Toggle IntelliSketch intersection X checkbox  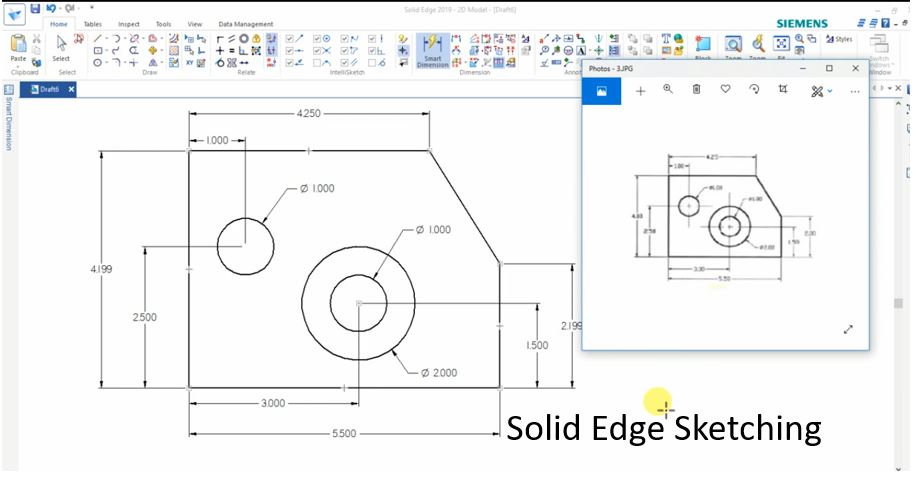pyautogui.click(x=317, y=51)
